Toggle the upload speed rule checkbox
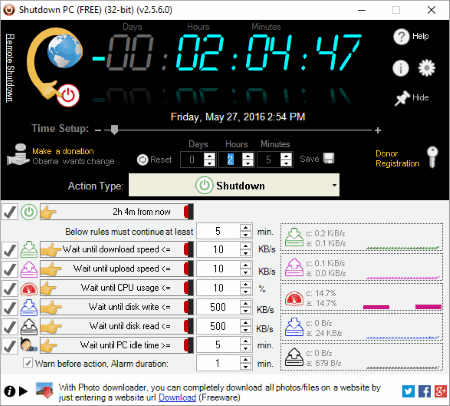The image size is (450, 406). (9, 269)
